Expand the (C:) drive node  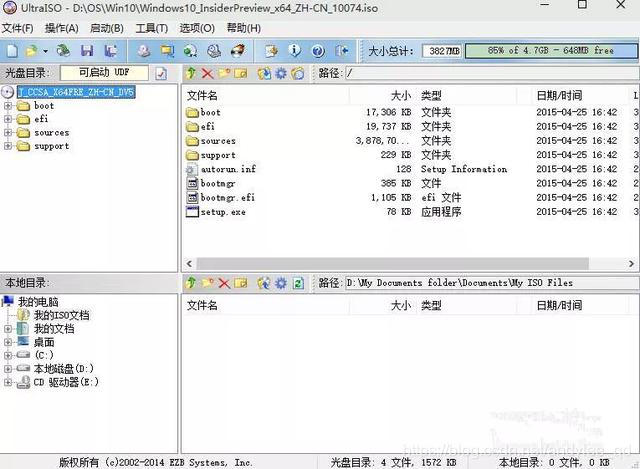[x=8, y=355]
